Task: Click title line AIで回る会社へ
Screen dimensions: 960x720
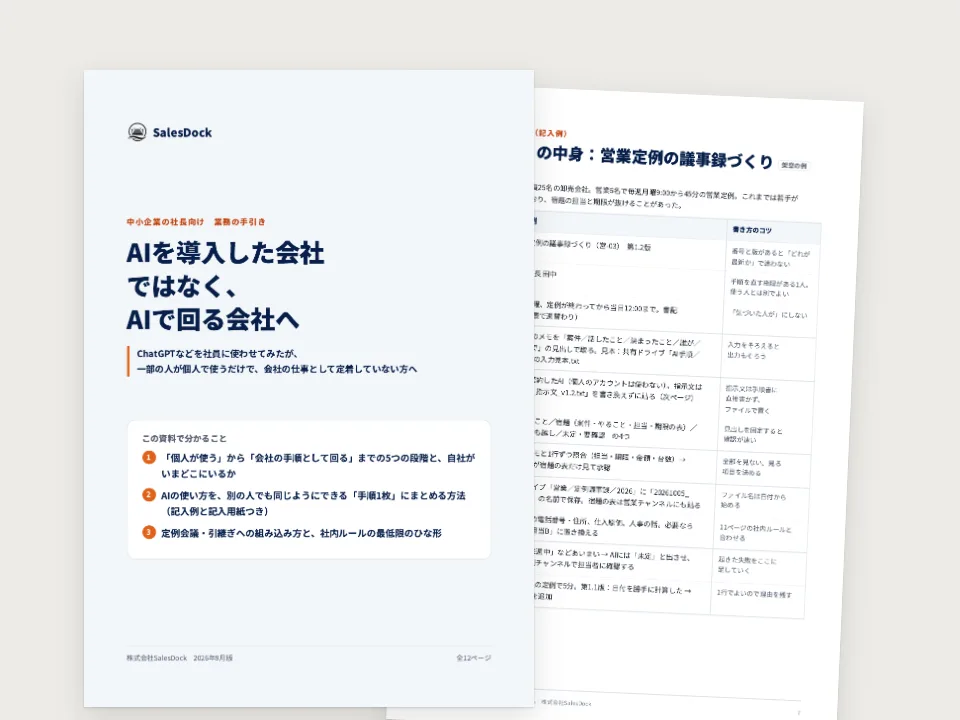Action: (x=213, y=320)
